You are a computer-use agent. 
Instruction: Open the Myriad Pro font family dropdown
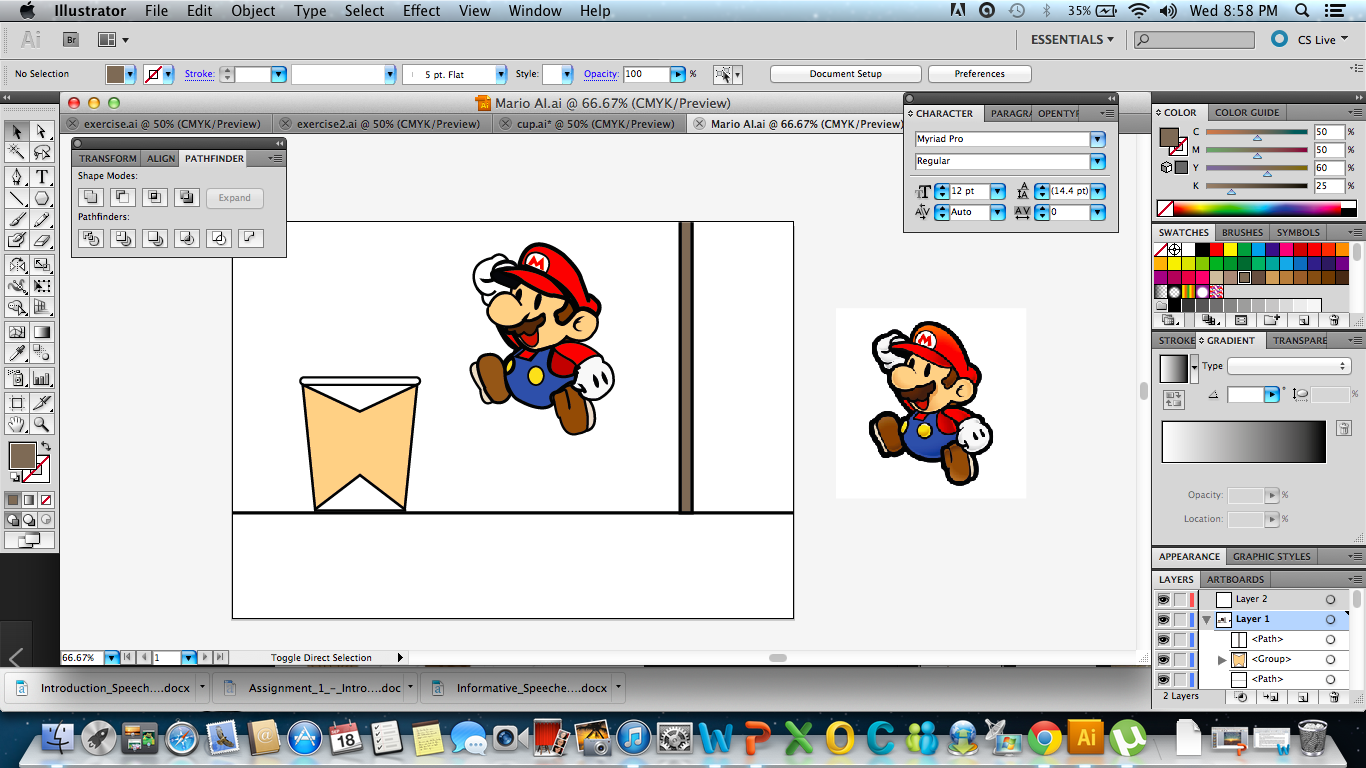coord(1097,139)
